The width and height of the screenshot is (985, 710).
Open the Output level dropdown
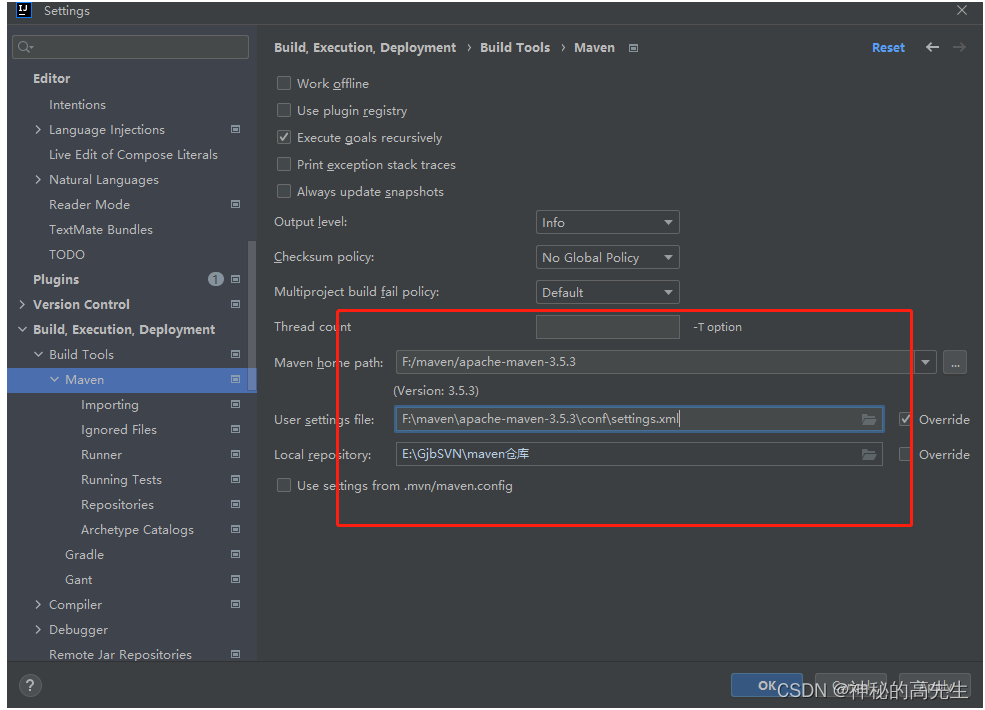pos(607,222)
